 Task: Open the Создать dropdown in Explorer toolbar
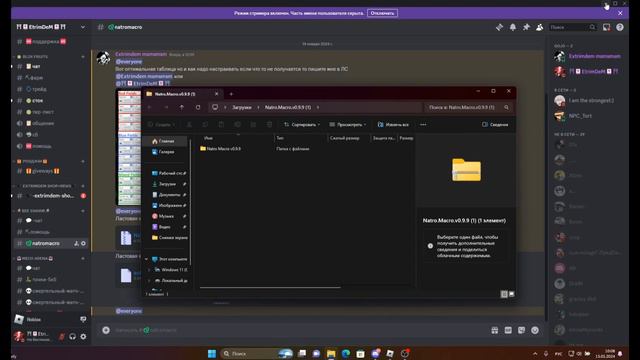pos(162,124)
